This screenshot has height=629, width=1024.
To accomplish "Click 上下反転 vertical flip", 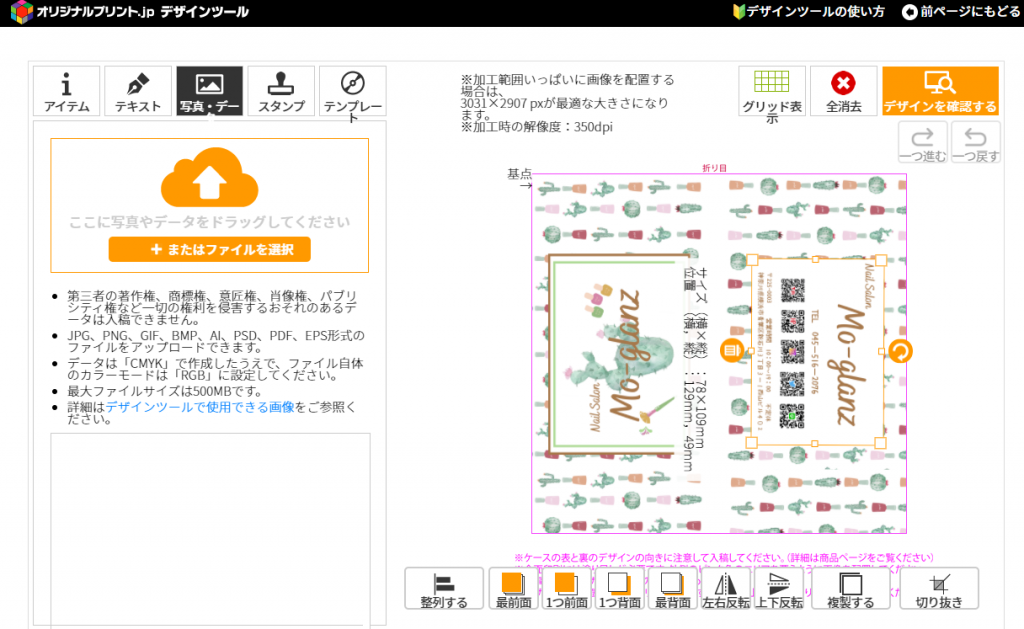I will (778, 589).
